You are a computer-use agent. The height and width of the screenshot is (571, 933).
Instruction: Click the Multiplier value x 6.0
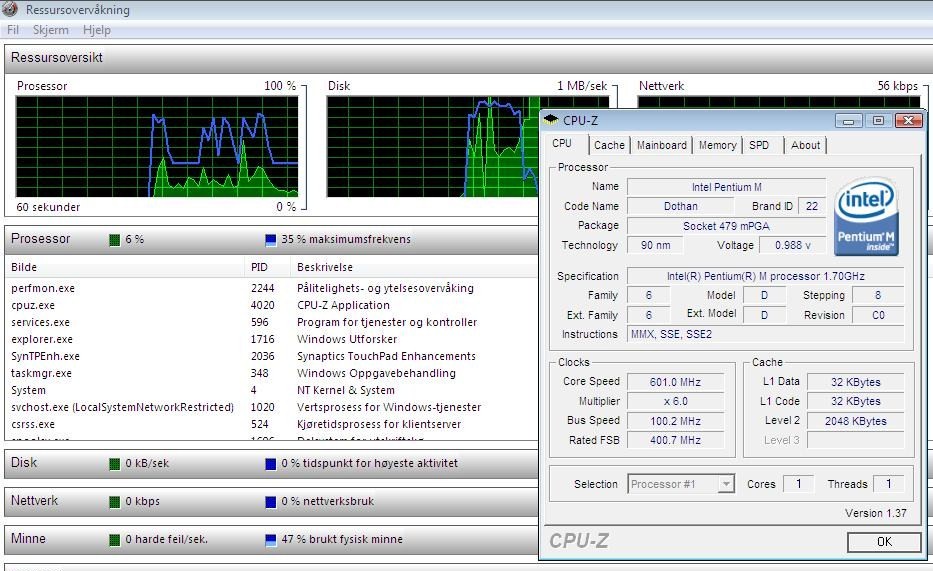pos(675,401)
